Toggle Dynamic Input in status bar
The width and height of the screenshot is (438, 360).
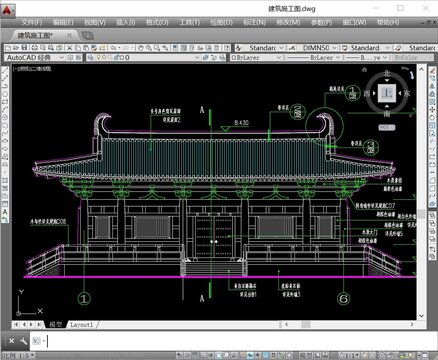coord(250,355)
